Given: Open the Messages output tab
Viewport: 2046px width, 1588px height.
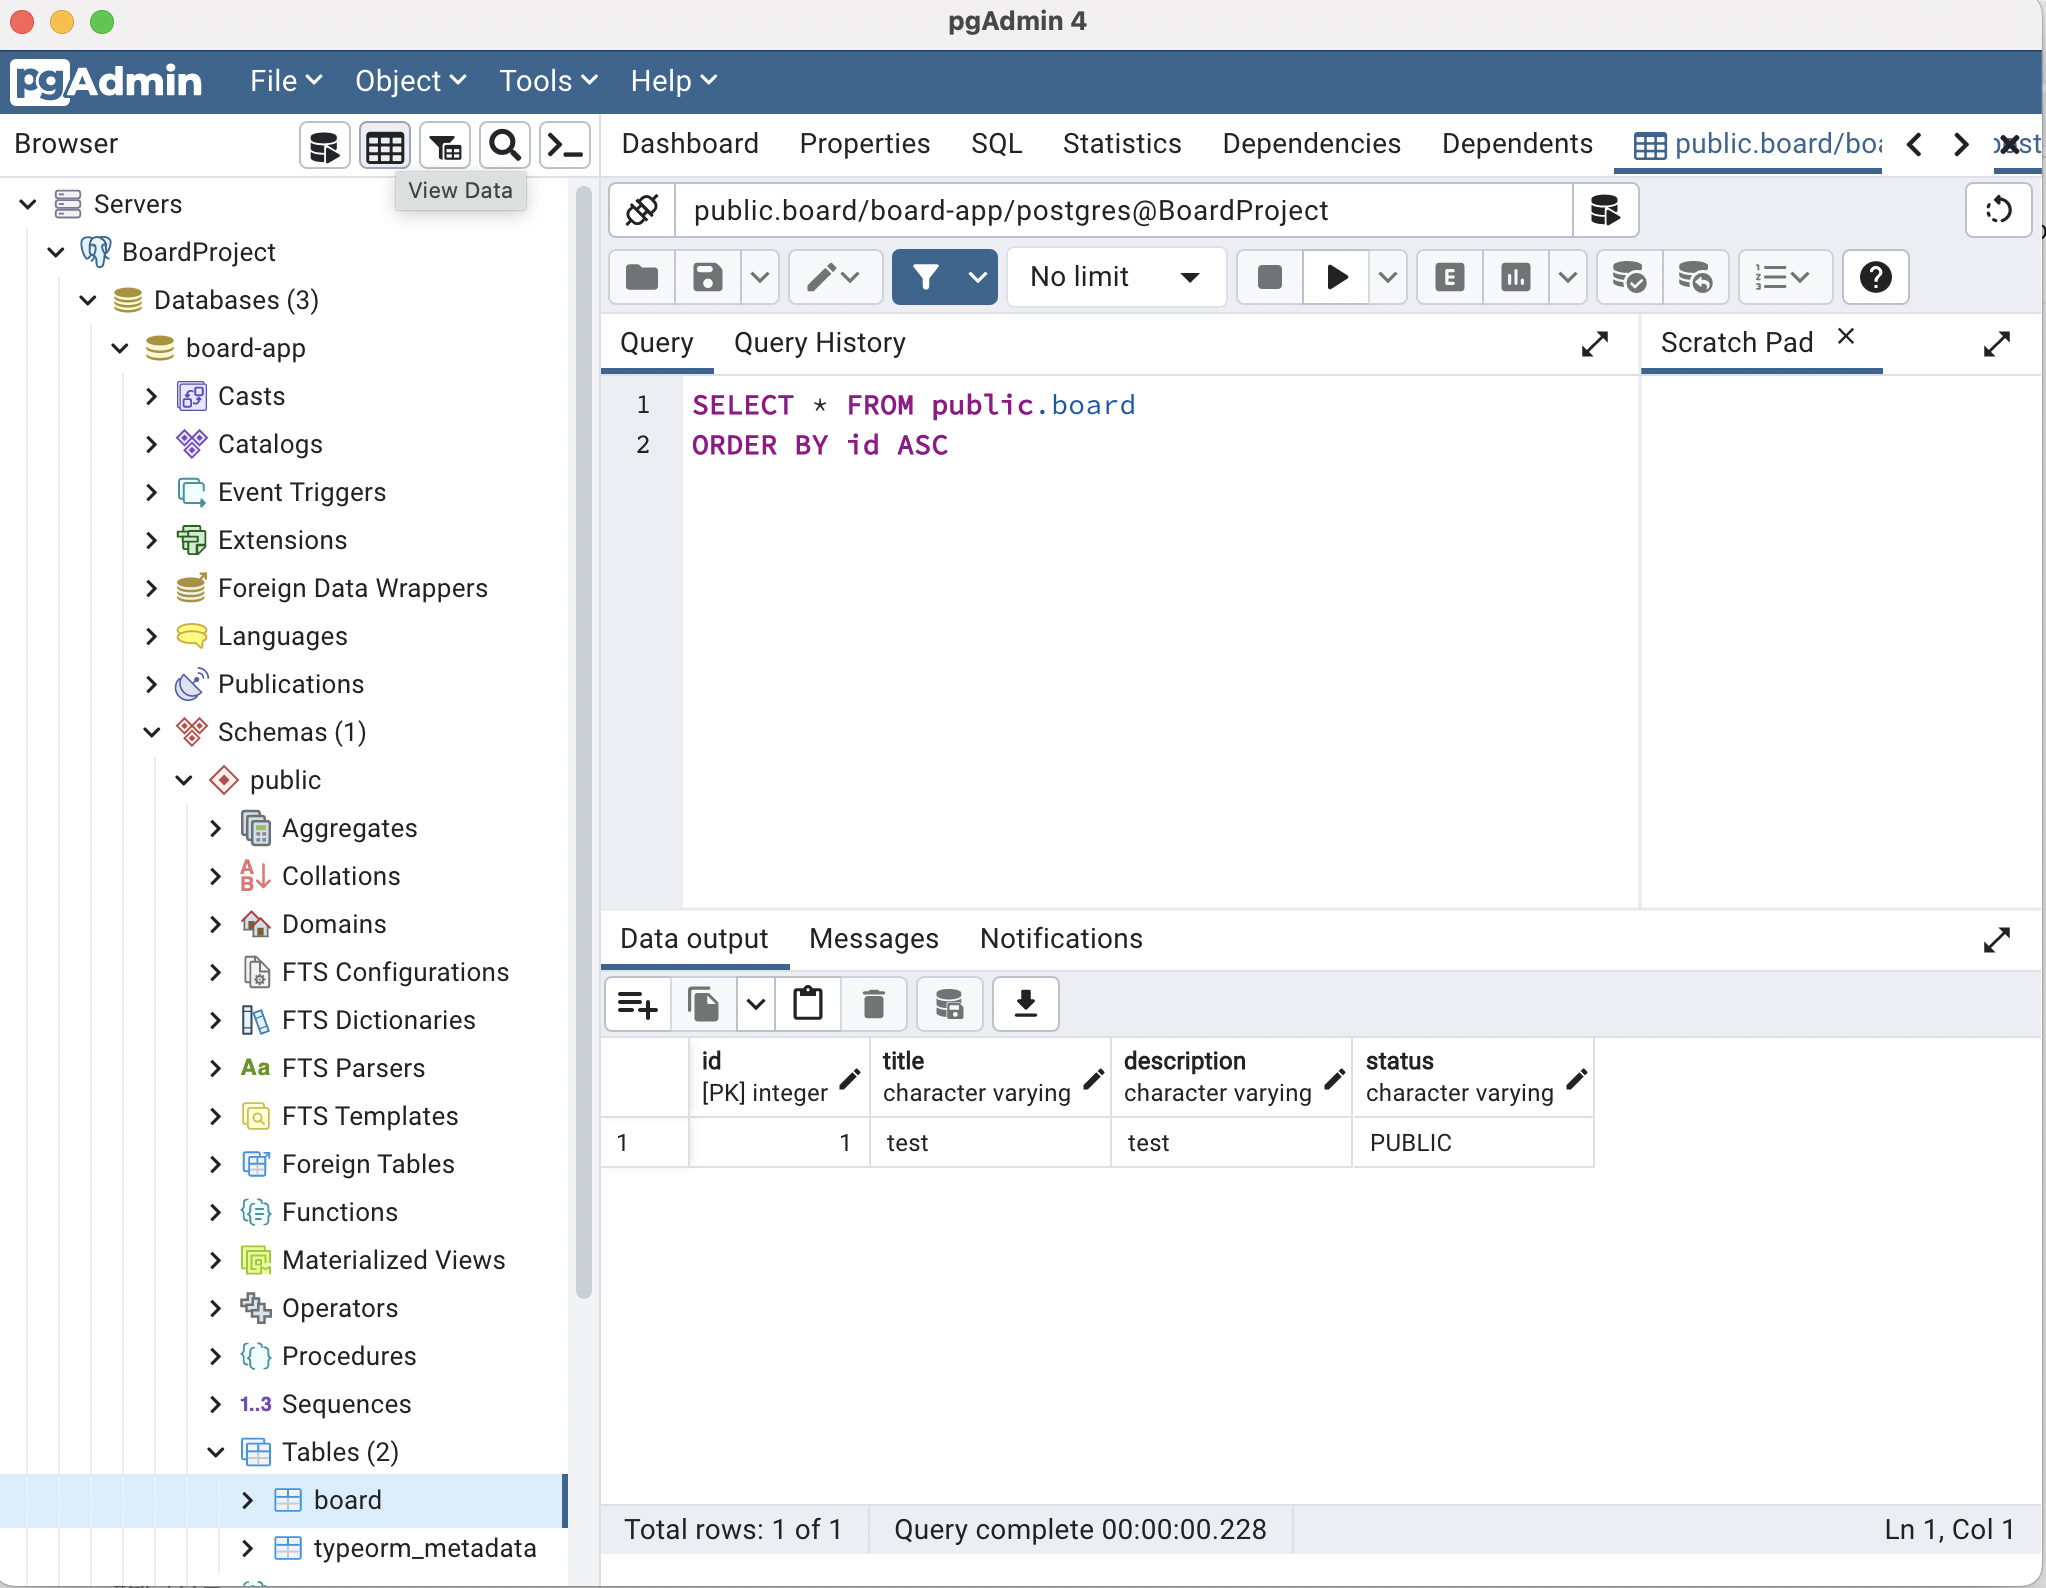Looking at the screenshot, I should click(873, 939).
